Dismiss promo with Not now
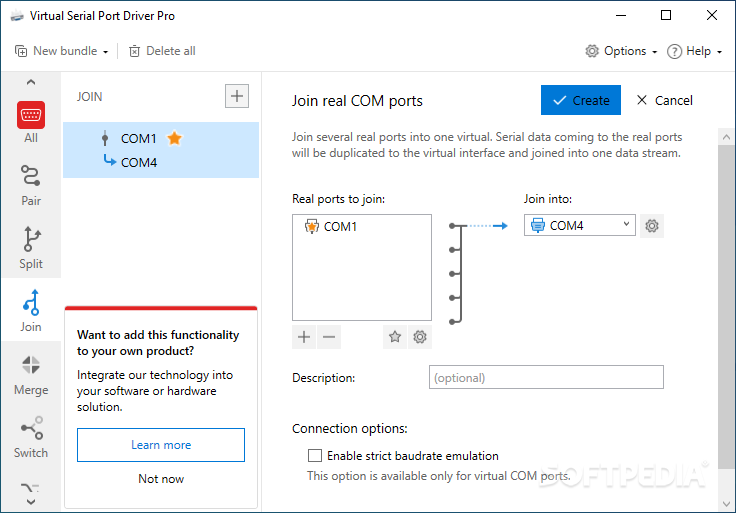Viewport: 736px width, 513px height. coord(161,479)
